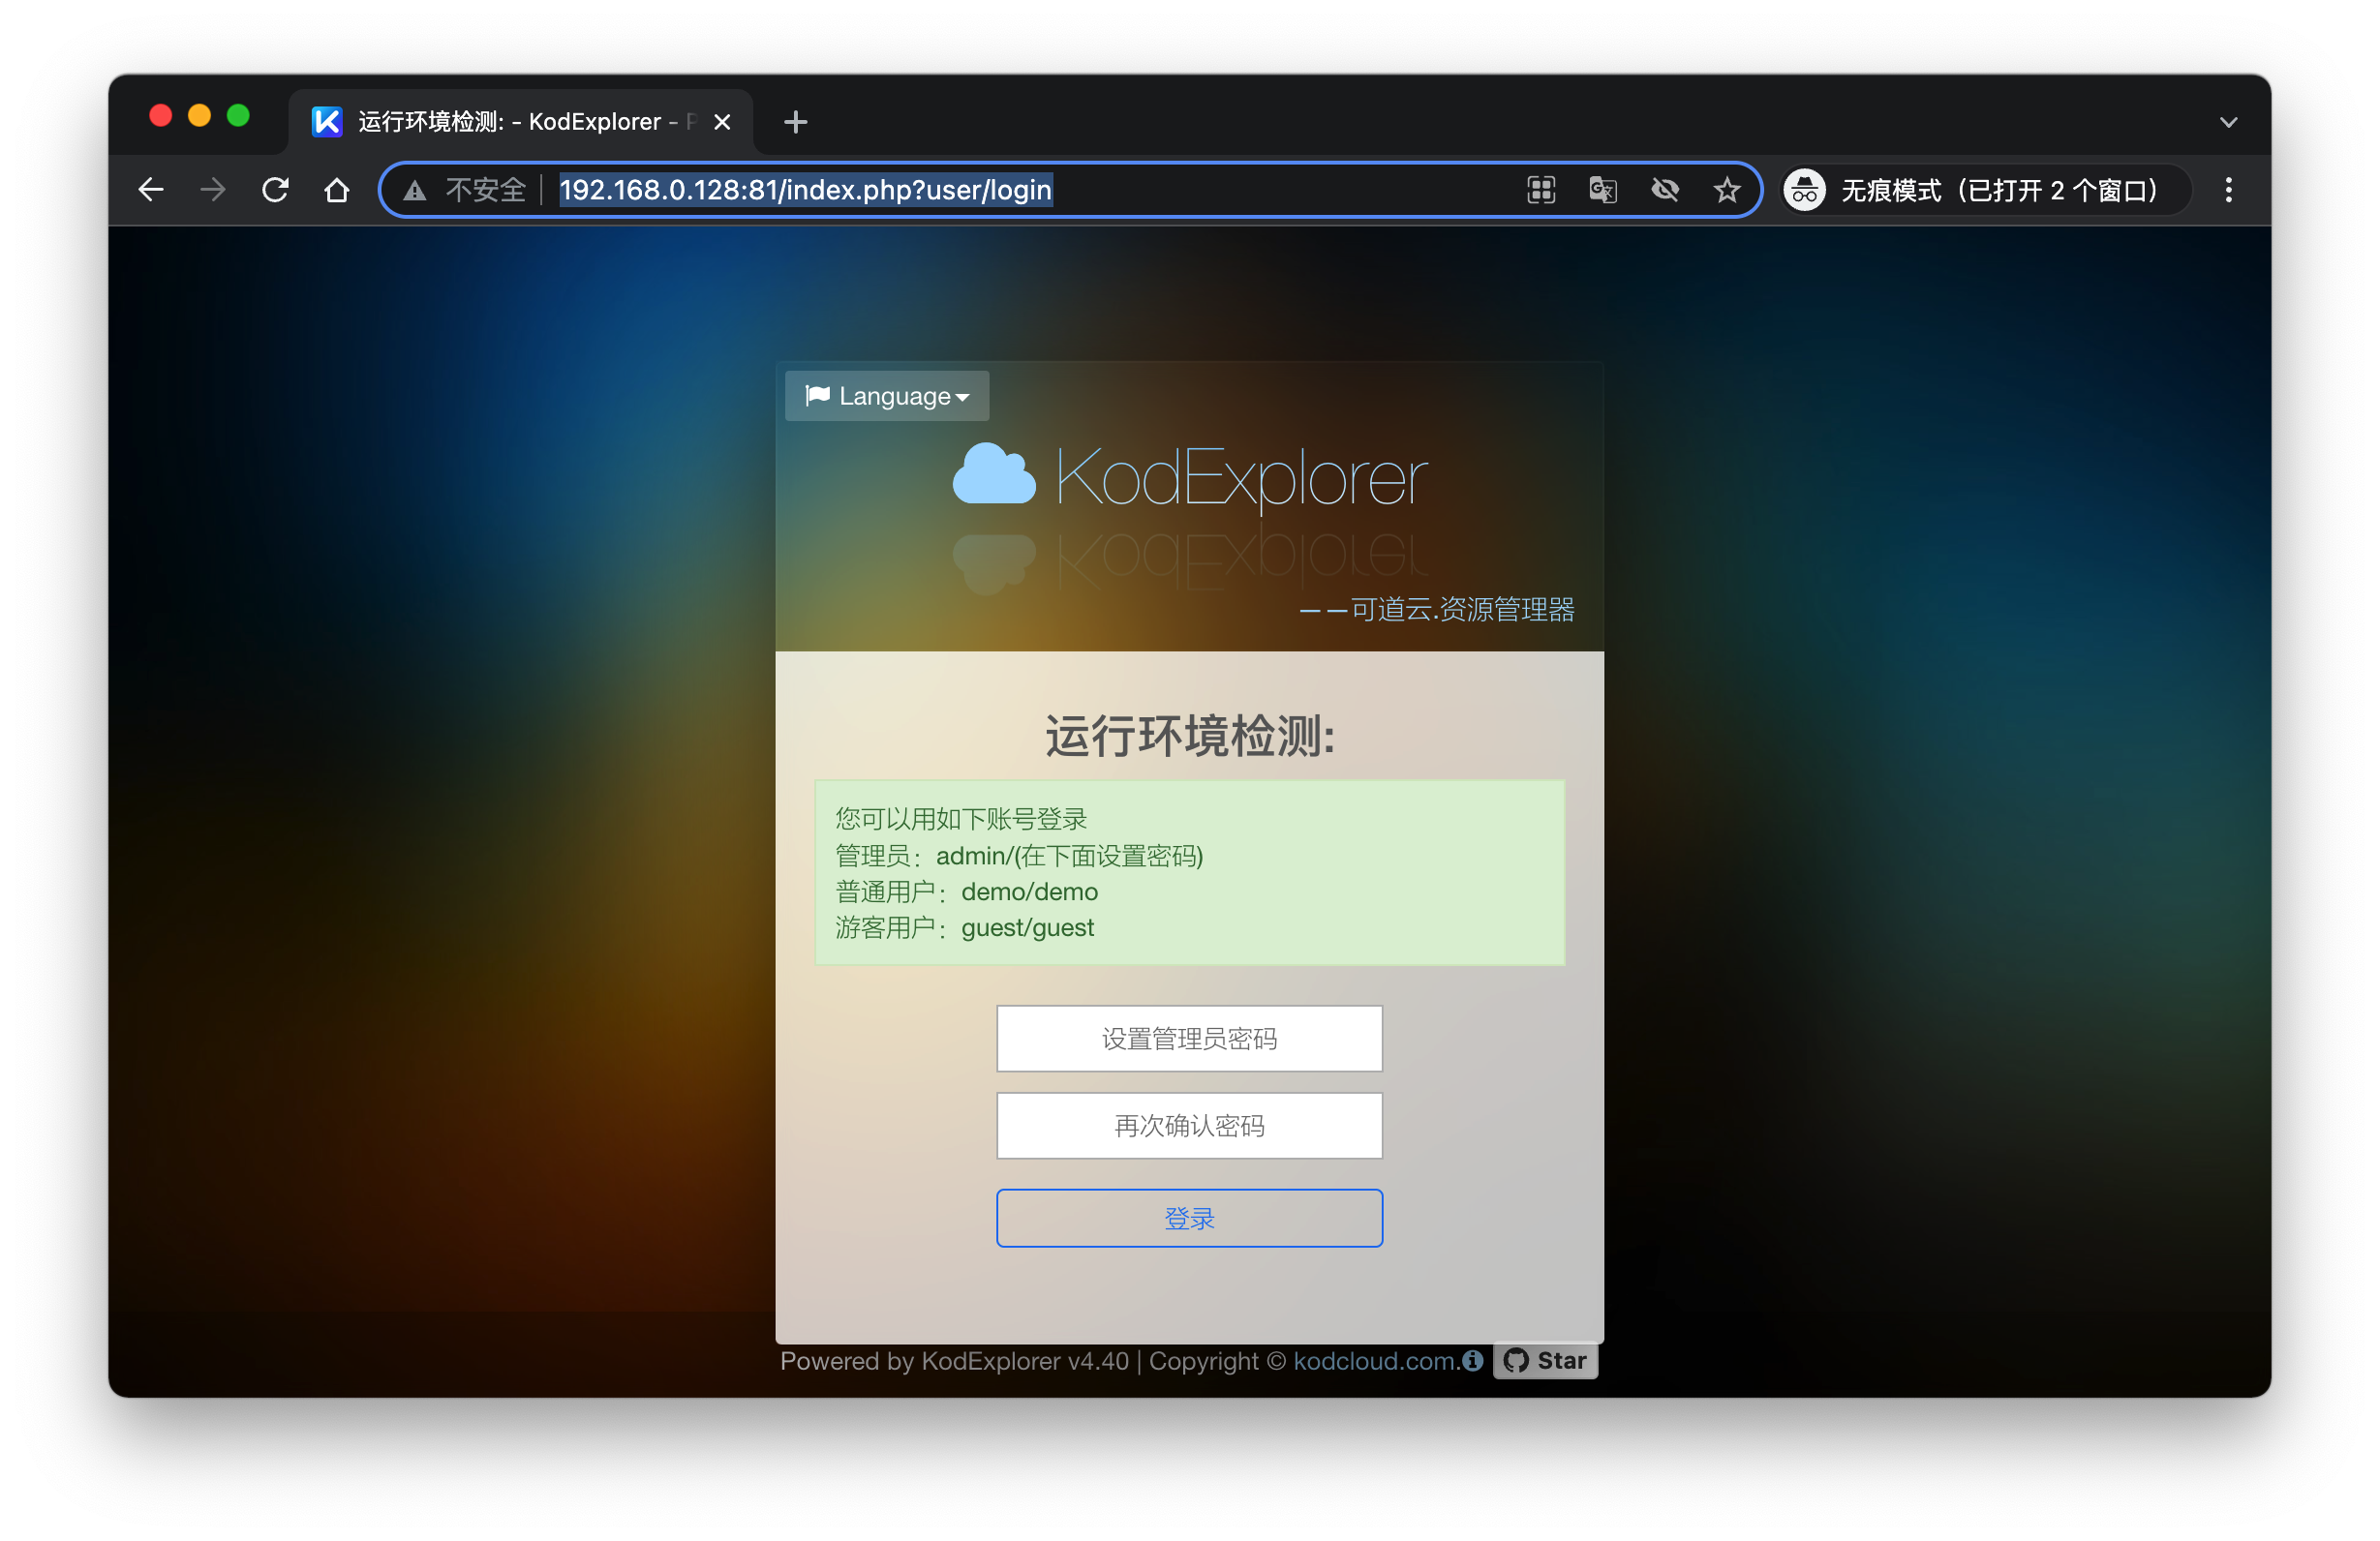
Task: Focus the 再次确认密码 confirm field
Action: (x=1189, y=1126)
